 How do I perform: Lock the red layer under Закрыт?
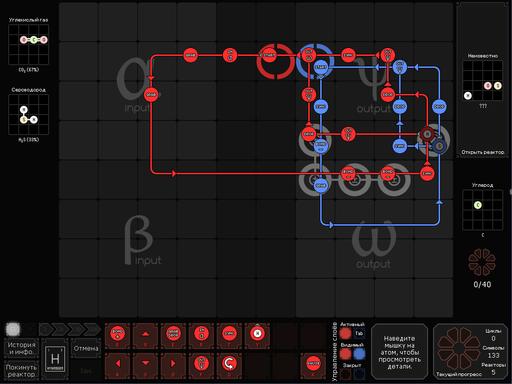(346, 374)
